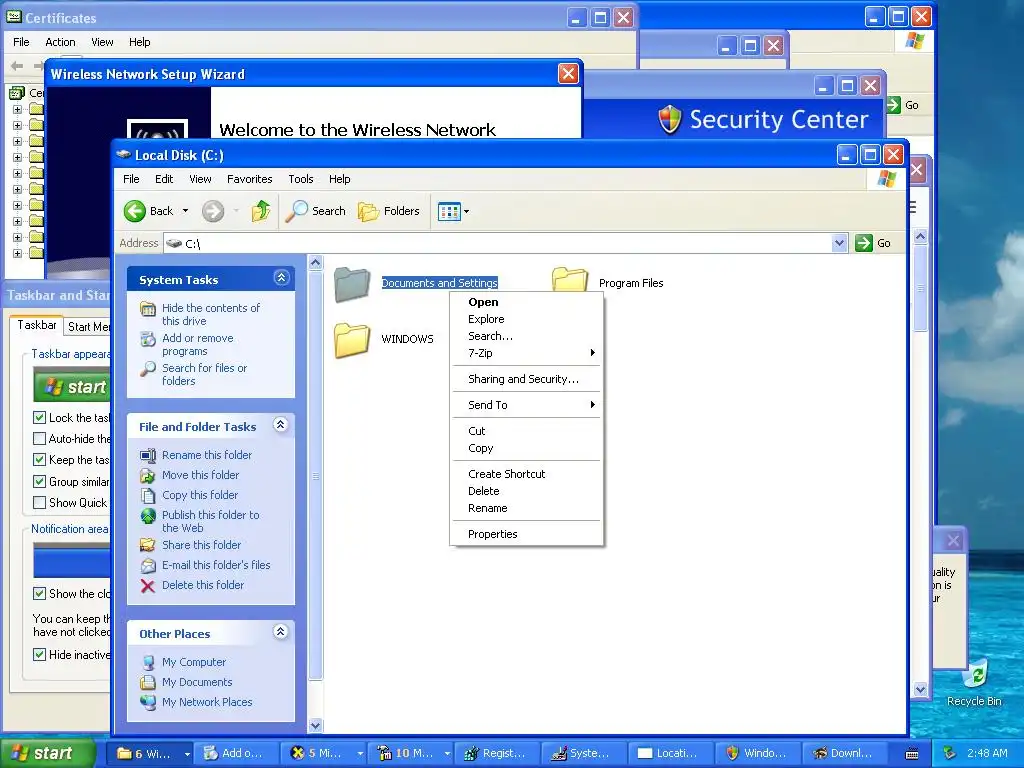Image resolution: width=1024 pixels, height=768 pixels.
Task: Collapse the System Tasks panel
Action: [x=281, y=278]
